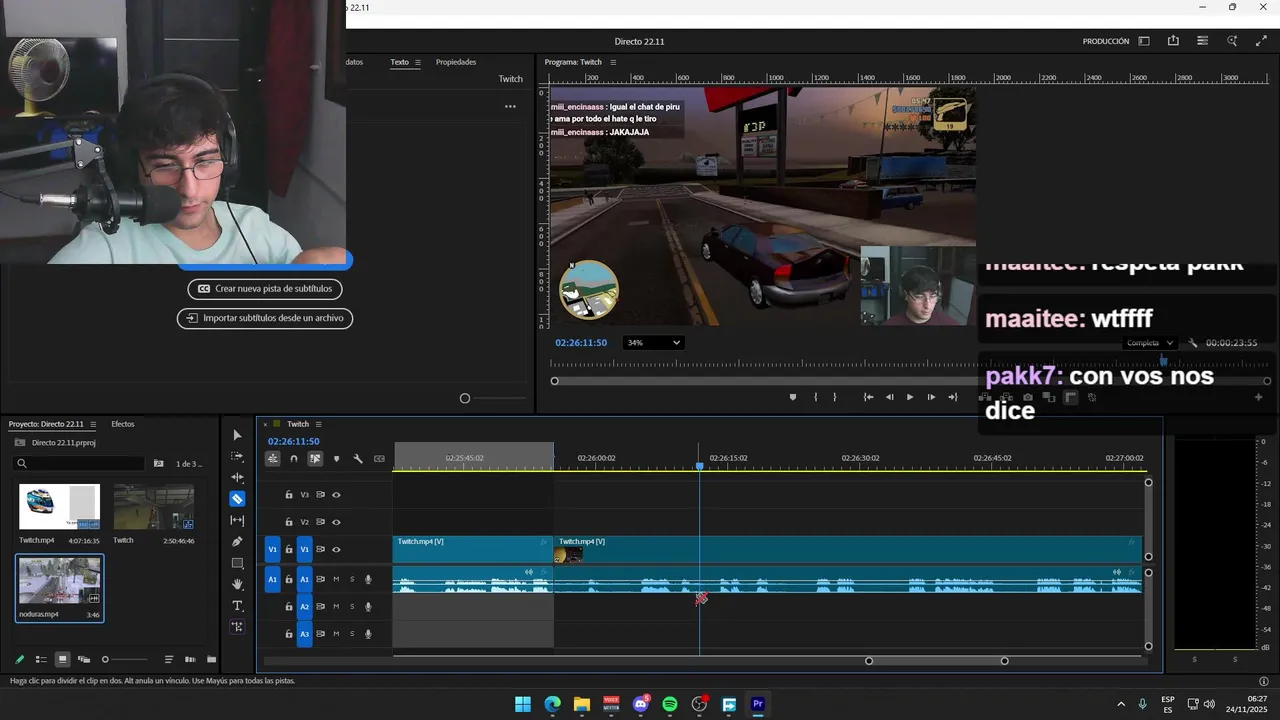This screenshot has width=1280, height=720.
Task: Toggle lock on track V3
Action: click(289, 495)
